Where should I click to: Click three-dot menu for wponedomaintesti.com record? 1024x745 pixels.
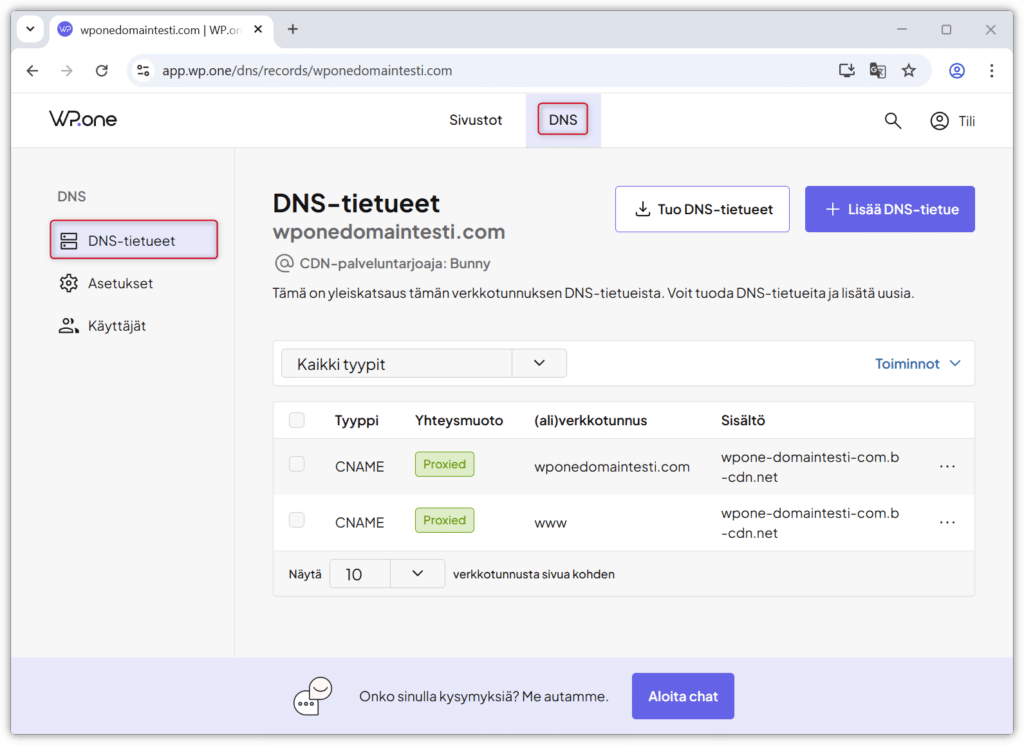pyautogui.click(x=947, y=467)
